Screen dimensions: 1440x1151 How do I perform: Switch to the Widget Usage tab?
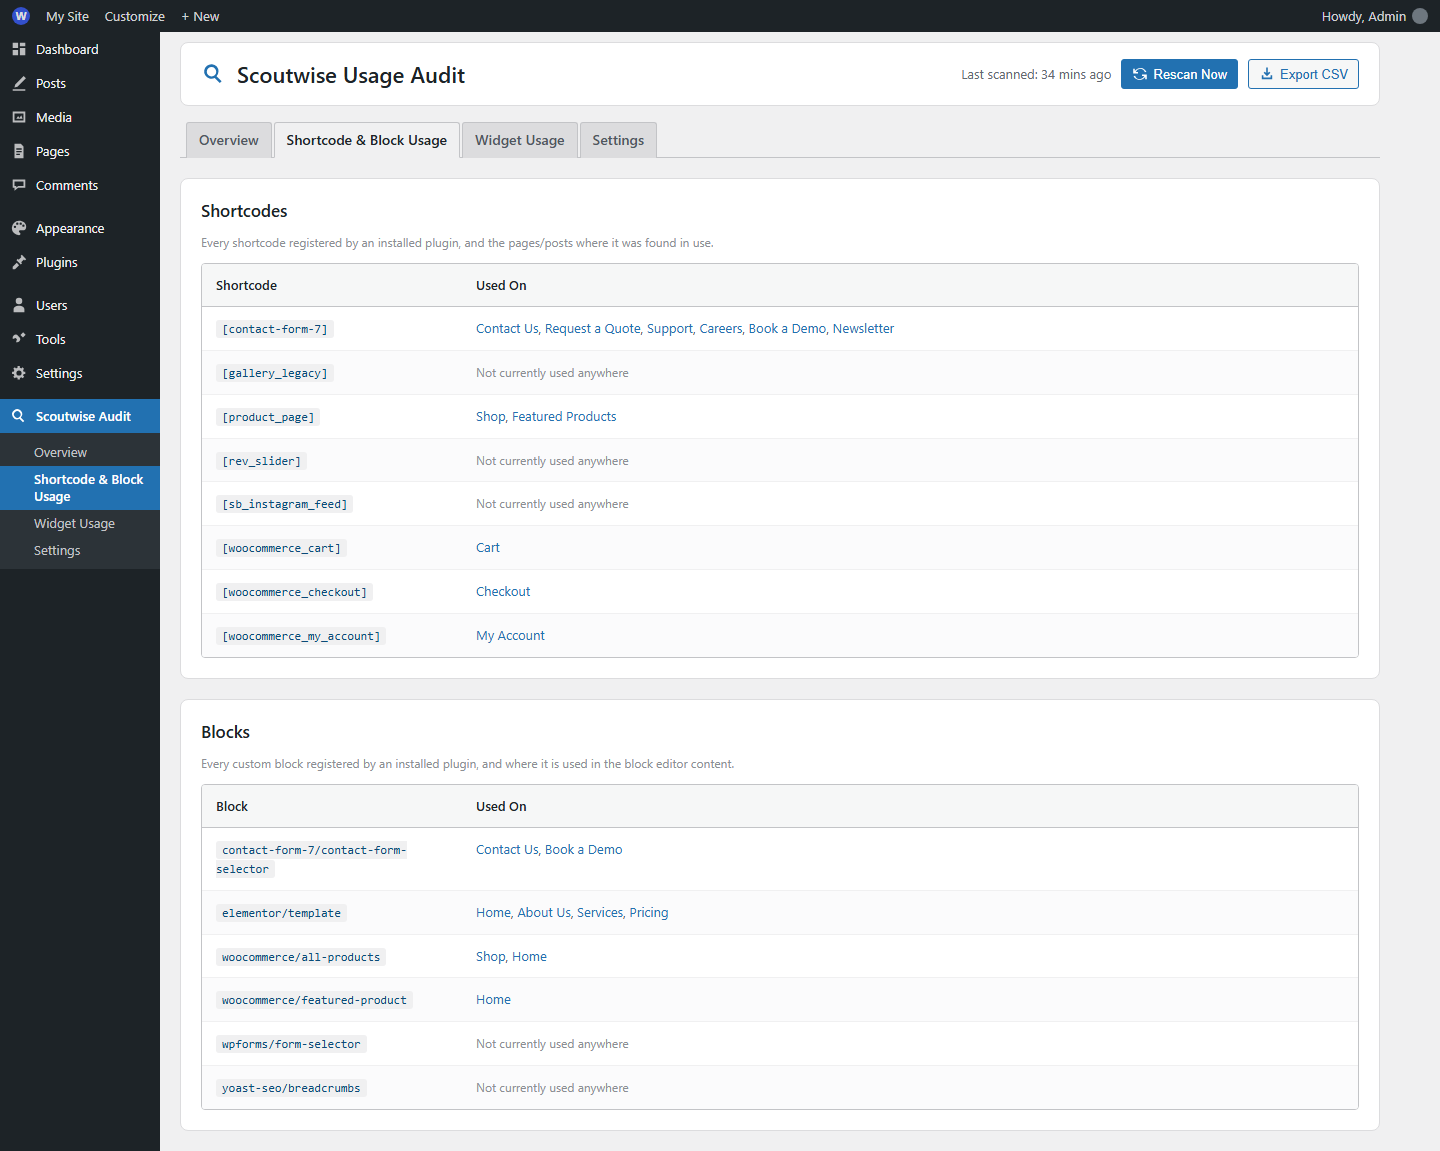pos(520,140)
